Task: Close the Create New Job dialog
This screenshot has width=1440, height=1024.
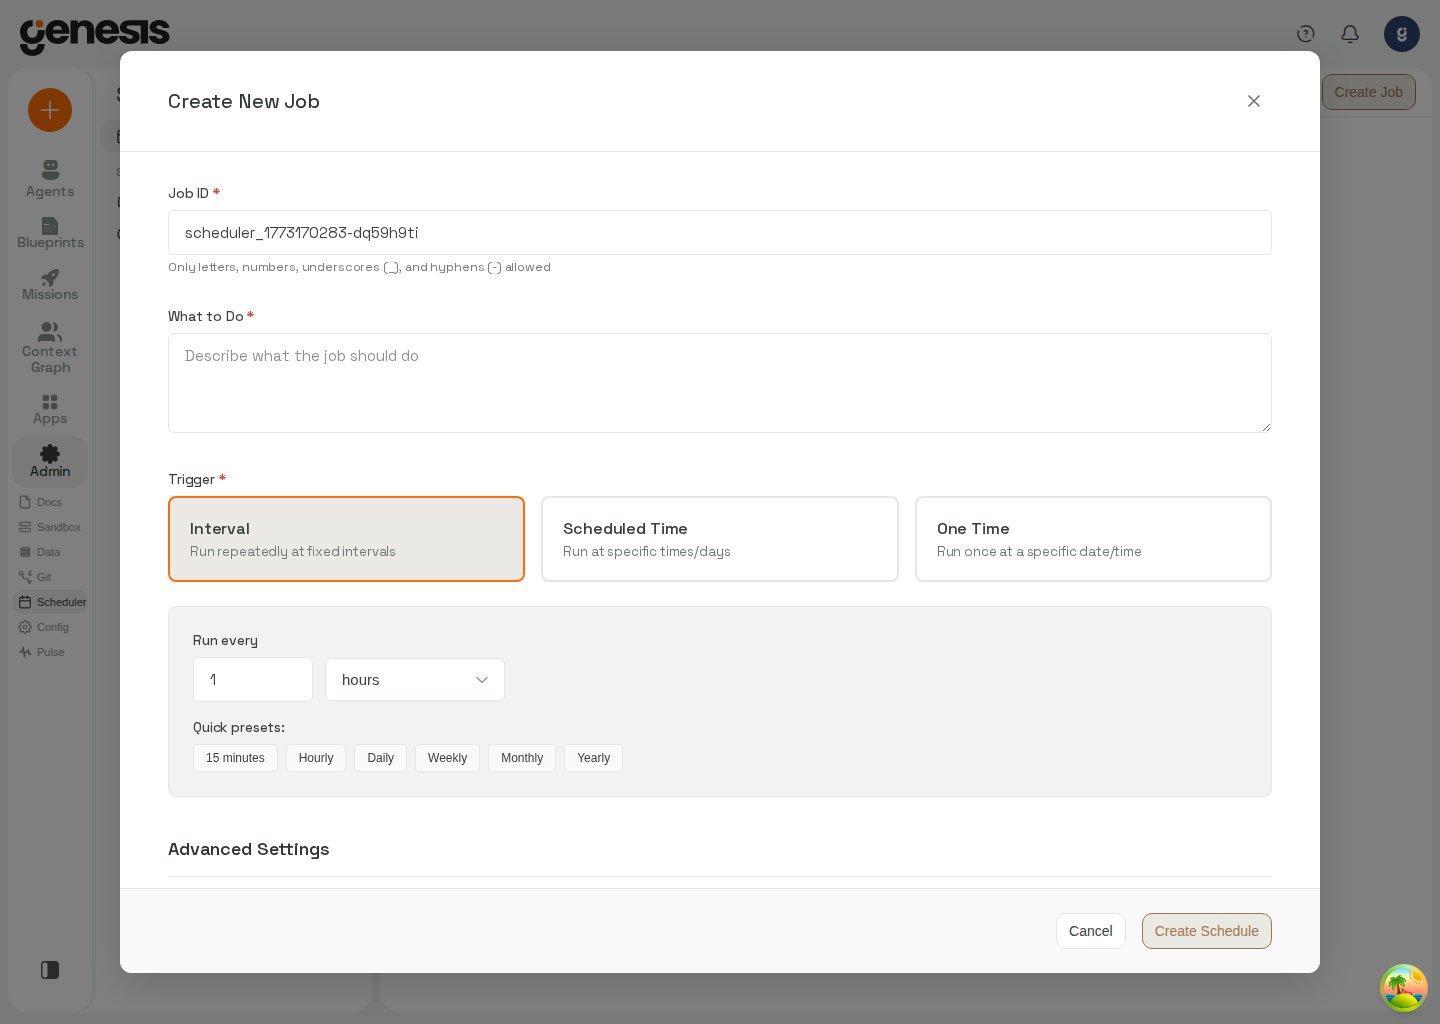Action: point(1254,101)
